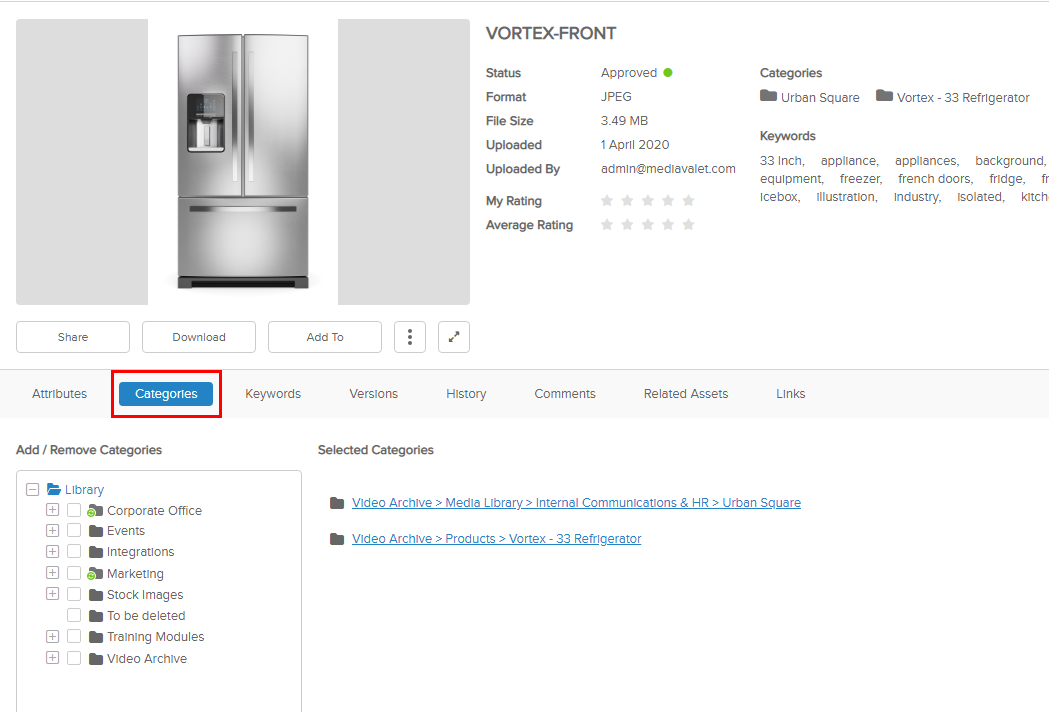1049x712 pixels.
Task: Click the Download button
Action: click(x=198, y=336)
